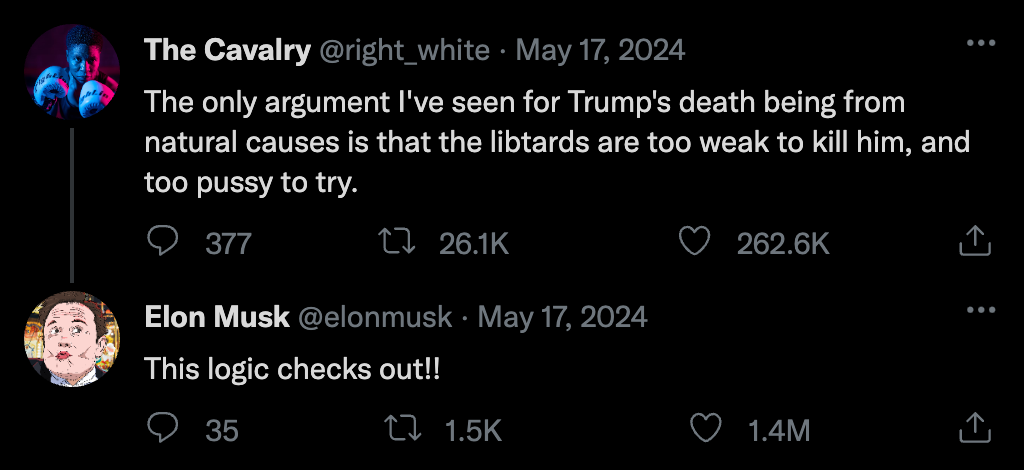Viewport: 1024px width, 470px height.
Task: Open the Elon Musk display name
Action: pyautogui.click(x=217, y=317)
